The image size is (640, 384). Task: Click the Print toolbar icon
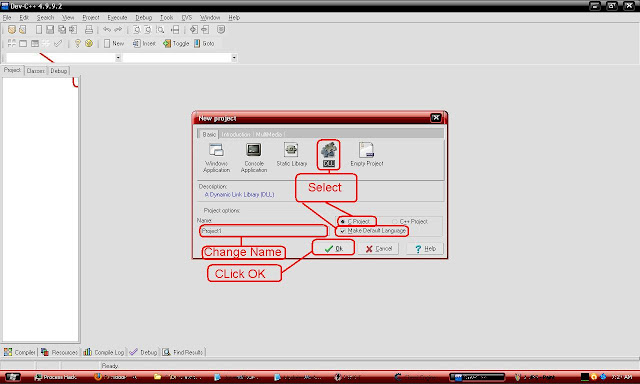coord(89,29)
